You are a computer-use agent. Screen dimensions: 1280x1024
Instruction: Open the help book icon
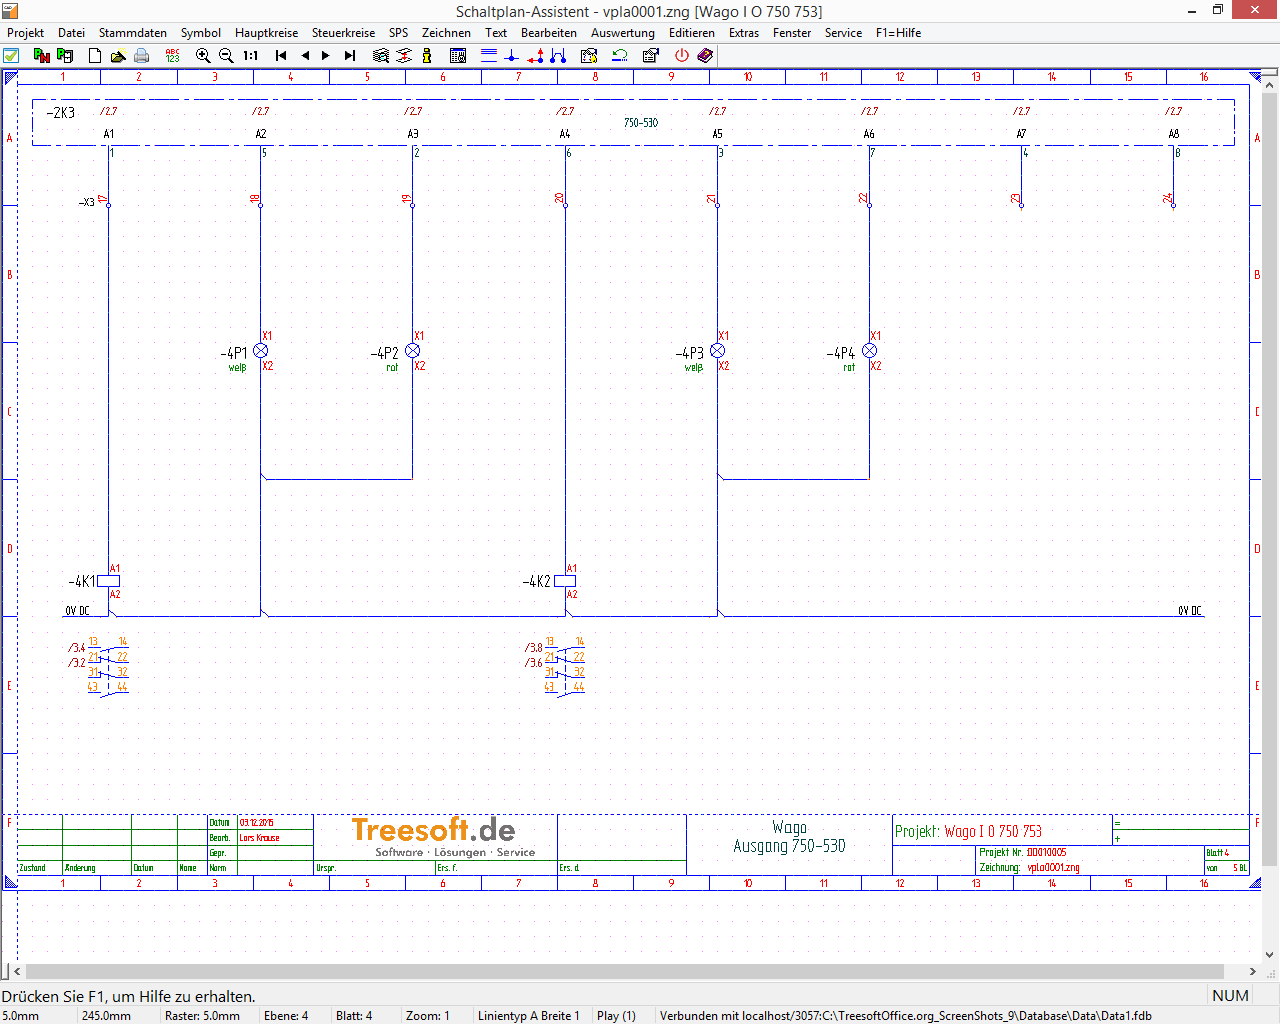705,56
